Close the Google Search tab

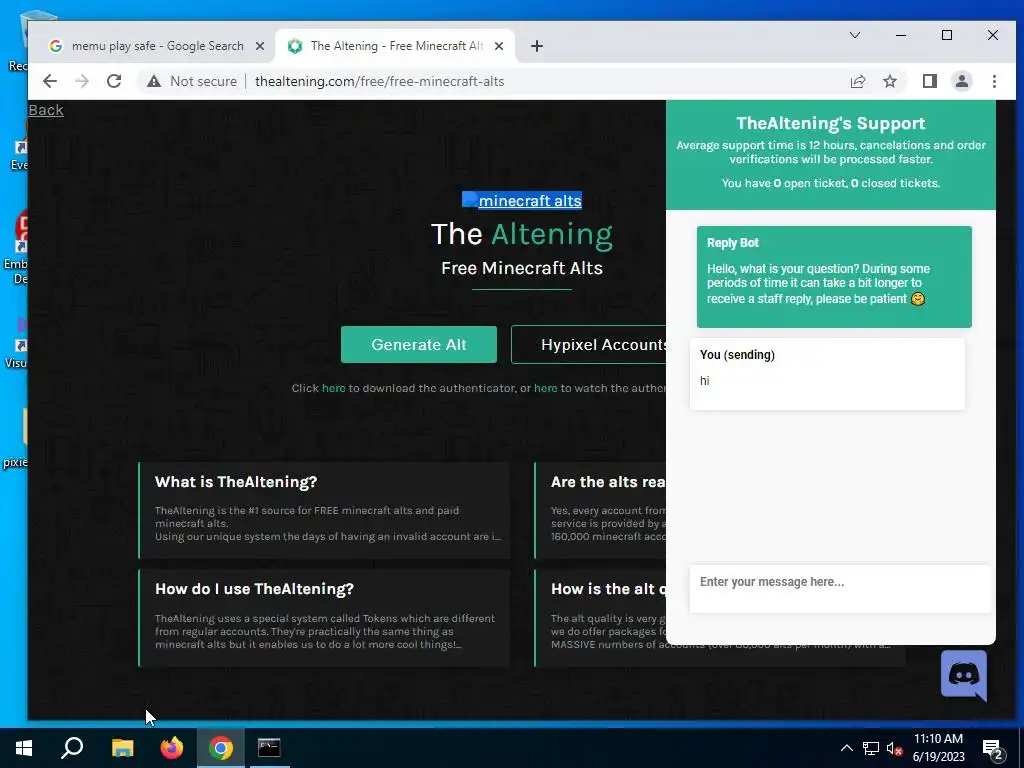(260, 46)
